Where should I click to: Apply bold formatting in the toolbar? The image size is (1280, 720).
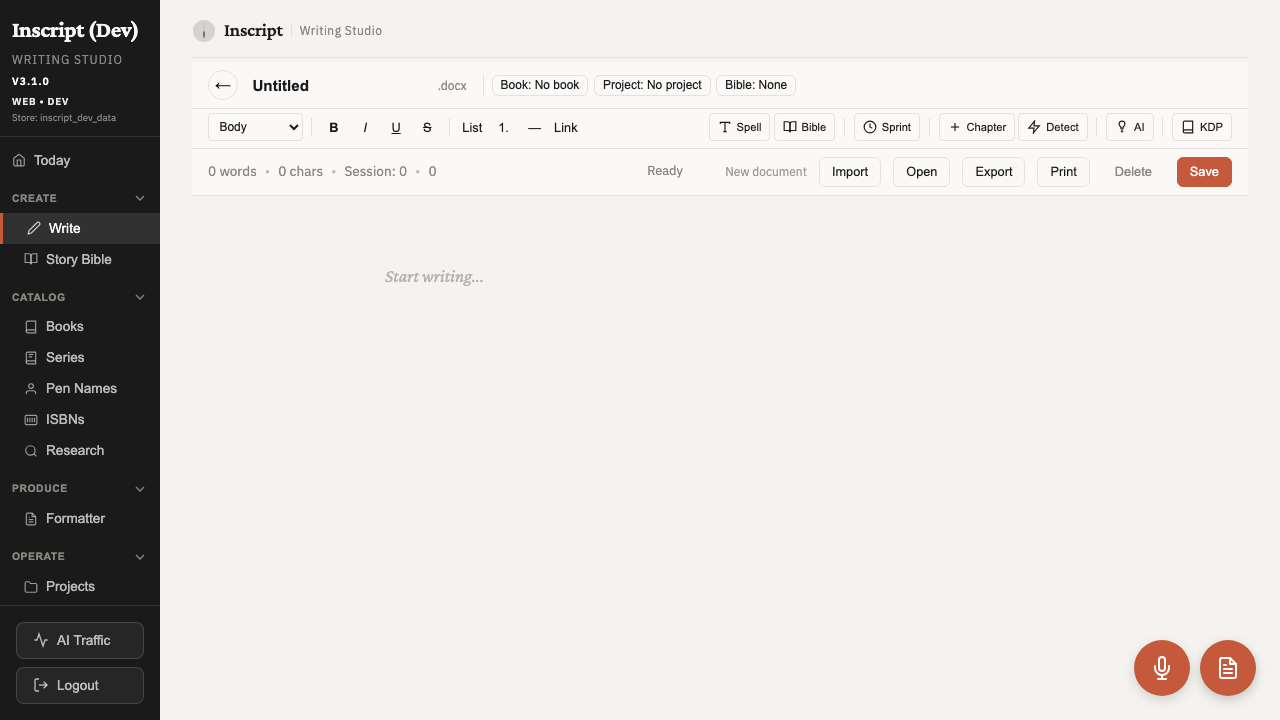333,127
